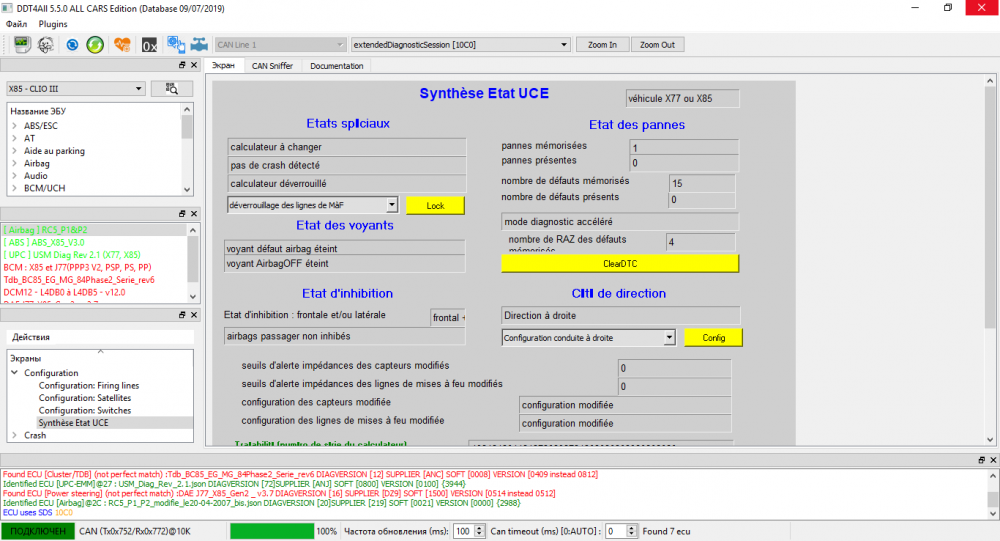Open the X85 - CLIO III vehicle dropdown
Screen dimensions: 1000x541
[75, 89]
